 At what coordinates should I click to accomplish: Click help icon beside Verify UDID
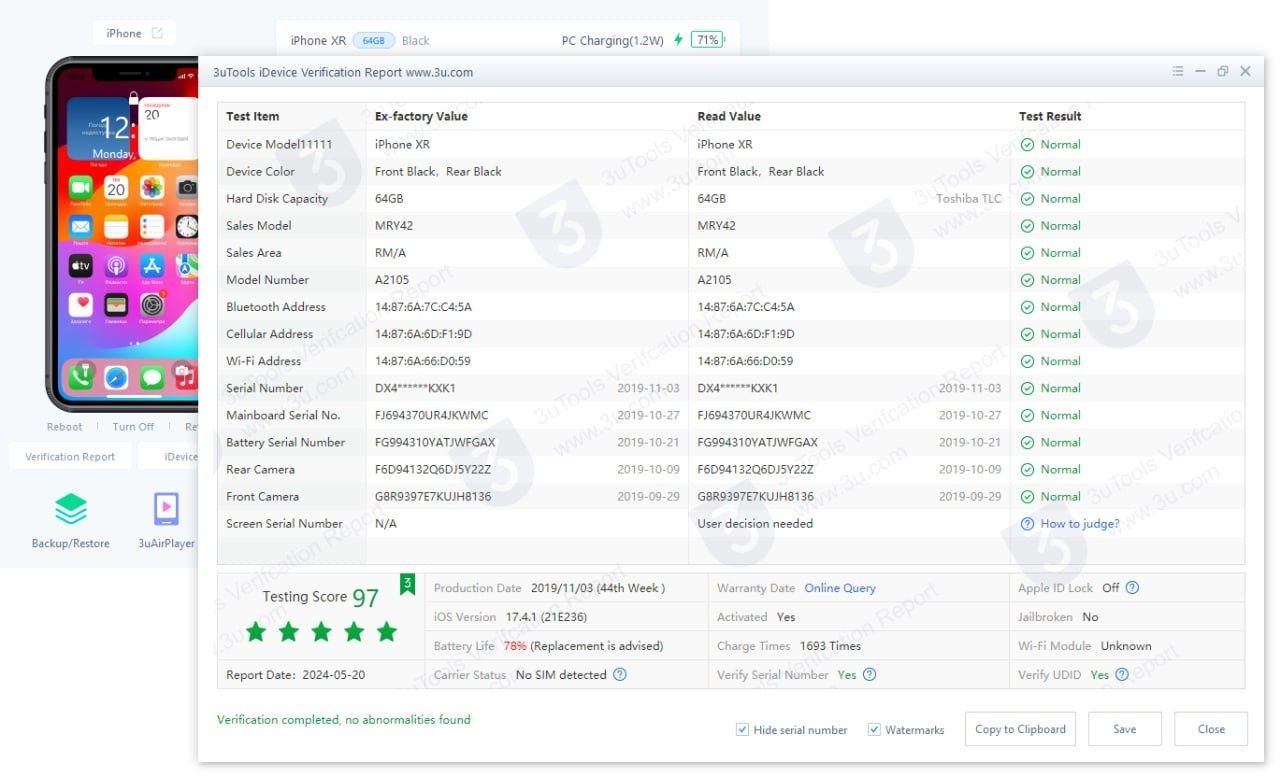1122,675
